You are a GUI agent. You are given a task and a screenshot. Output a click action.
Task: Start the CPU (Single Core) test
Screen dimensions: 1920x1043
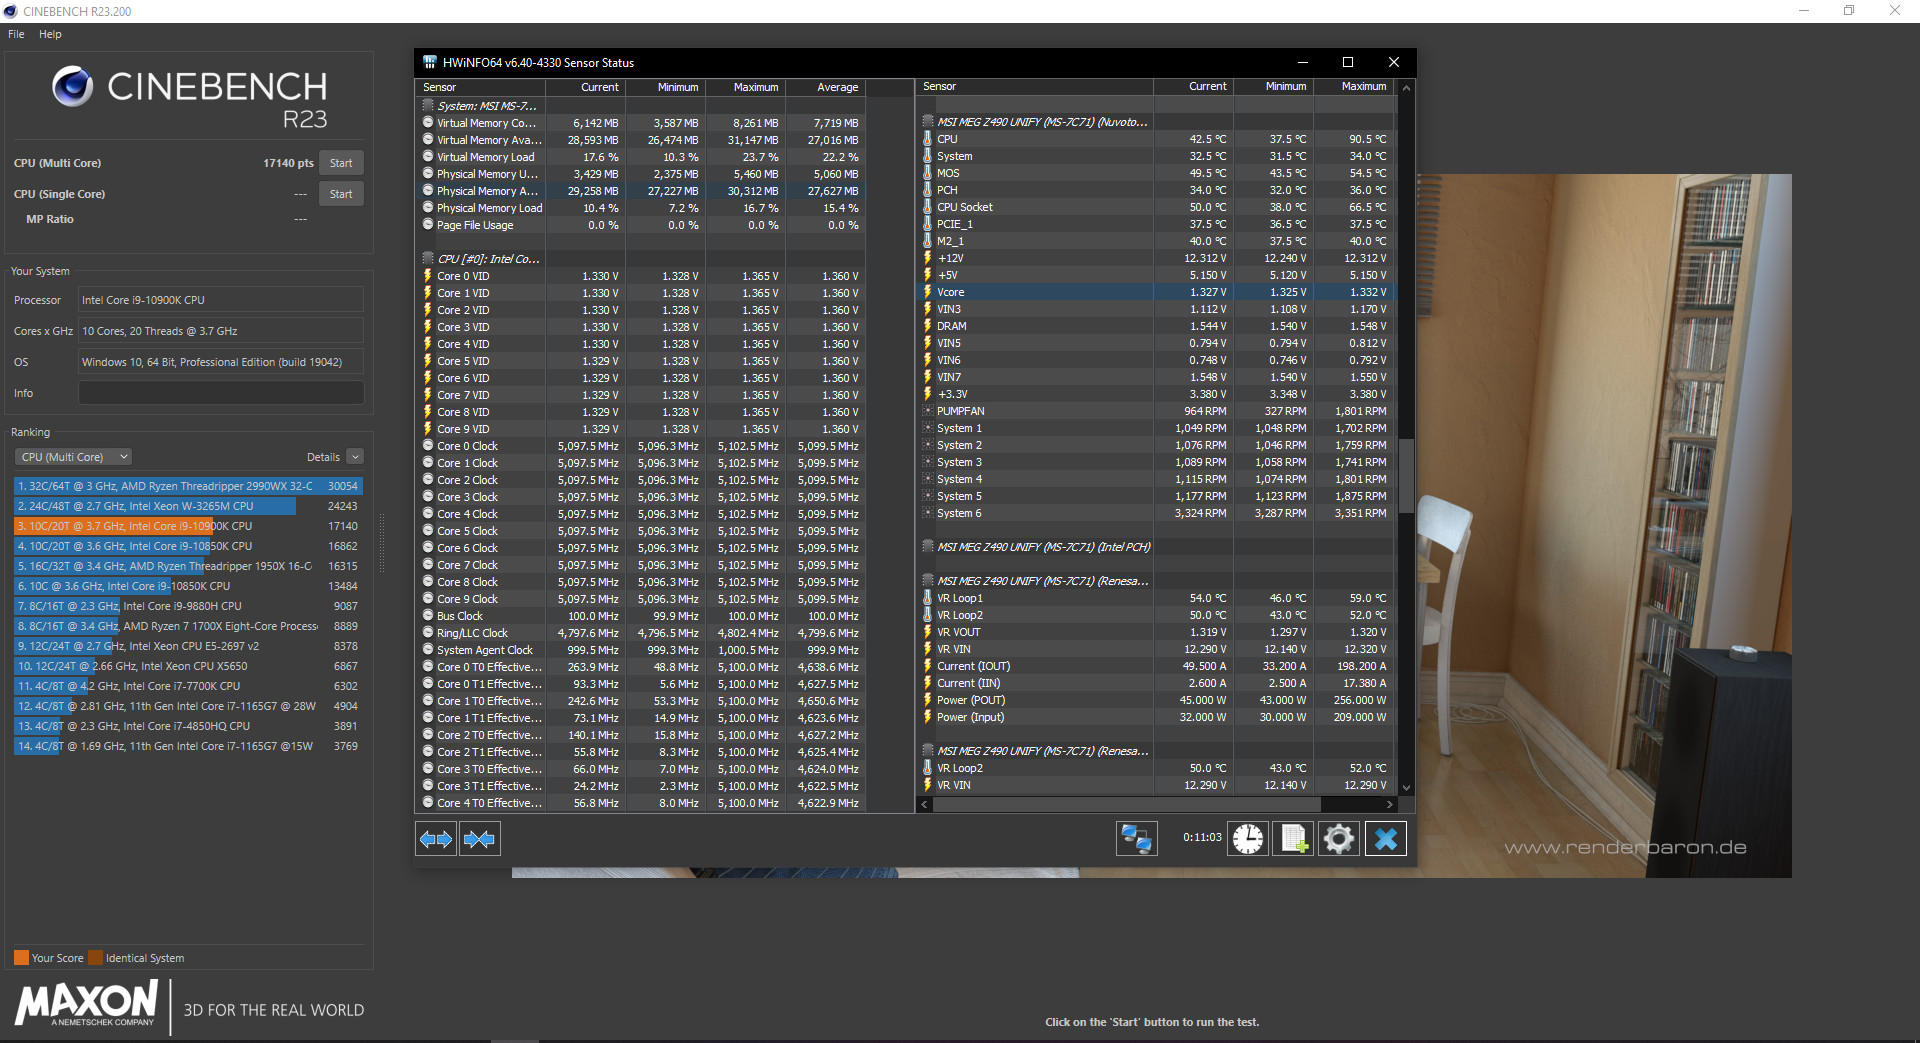(x=341, y=194)
